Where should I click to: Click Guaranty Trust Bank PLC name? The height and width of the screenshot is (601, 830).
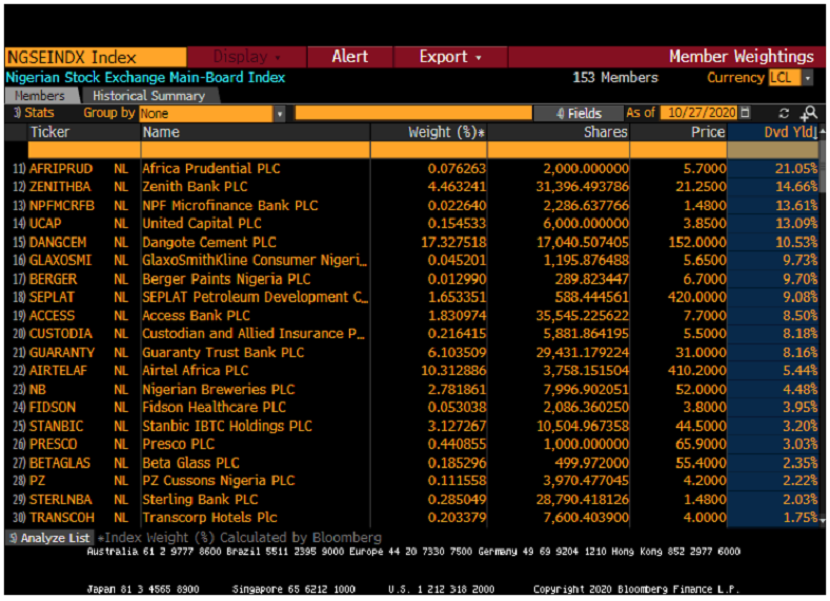(x=223, y=353)
